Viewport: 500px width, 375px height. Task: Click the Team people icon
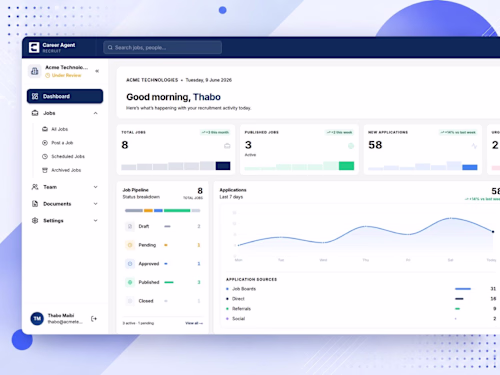35,187
